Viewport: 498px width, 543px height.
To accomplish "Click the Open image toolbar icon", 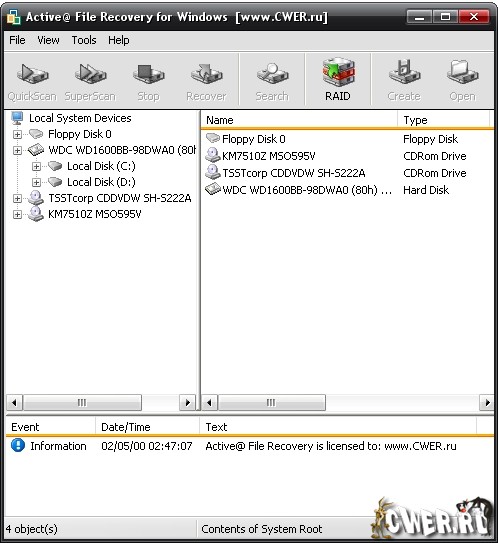I will [x=462, y=80].
